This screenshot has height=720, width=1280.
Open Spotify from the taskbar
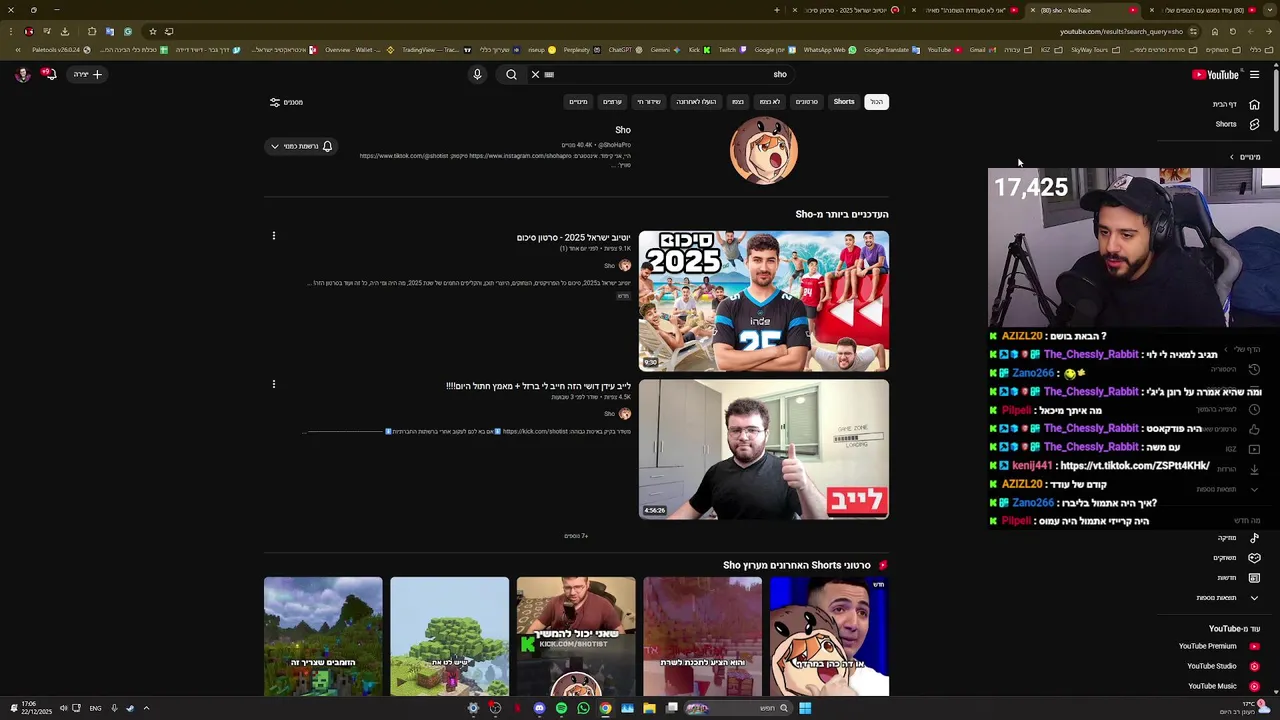pyautogui.click(x=561, y=708)
